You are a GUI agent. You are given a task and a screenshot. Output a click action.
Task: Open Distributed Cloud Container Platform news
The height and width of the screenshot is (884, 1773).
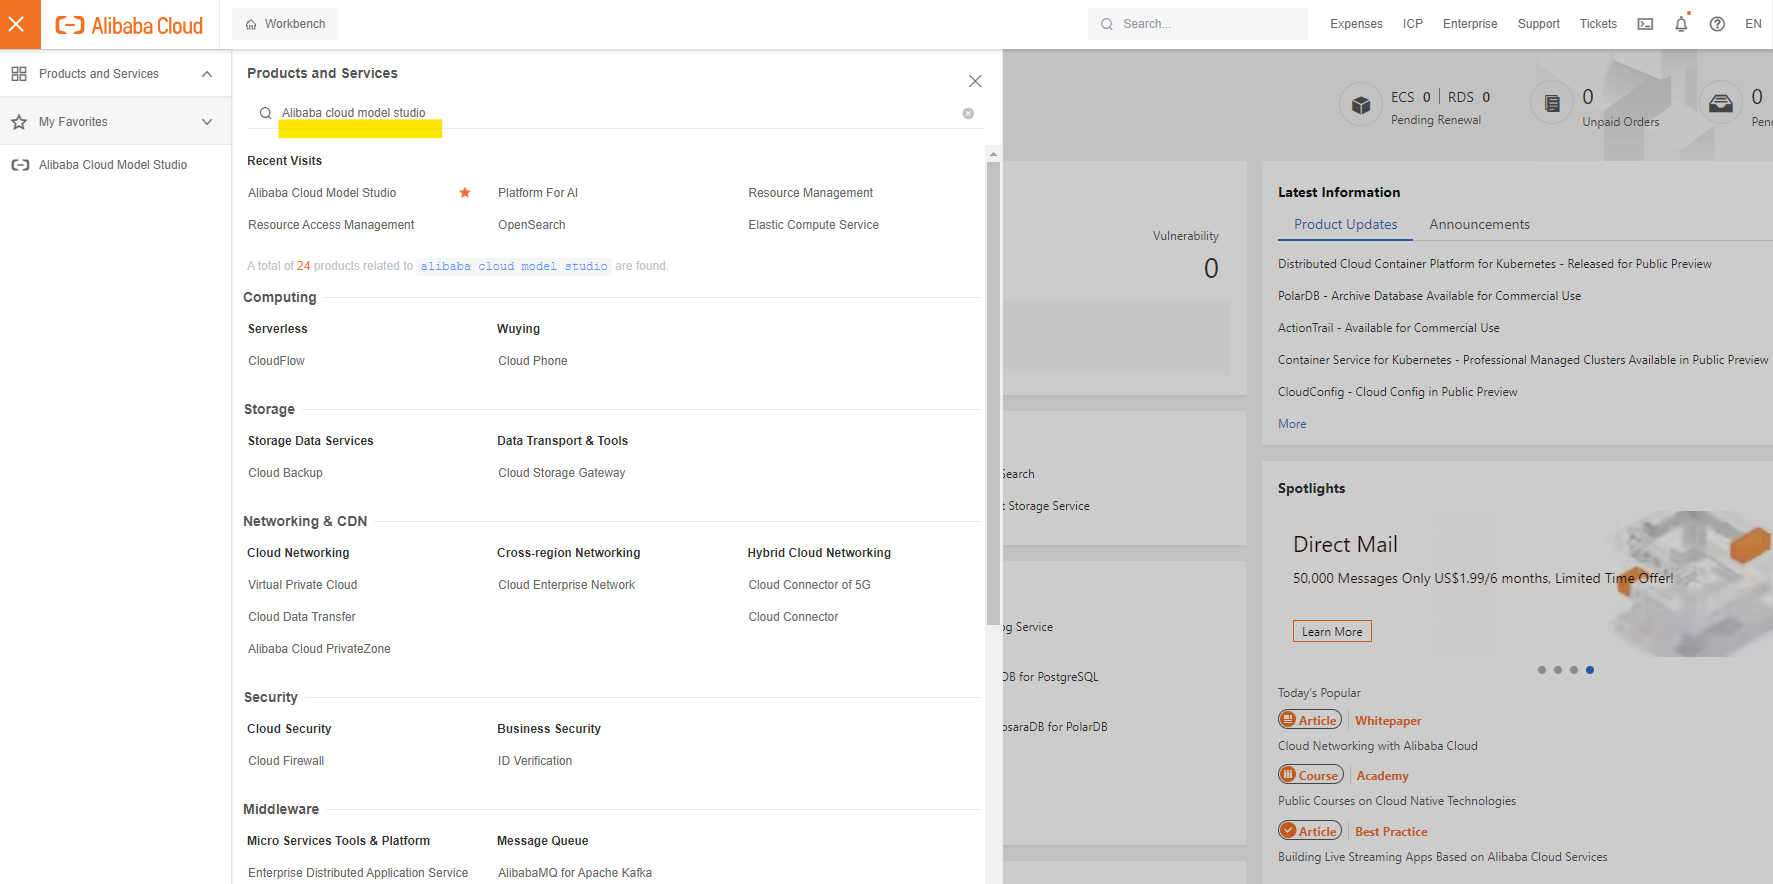[1495, 264]
